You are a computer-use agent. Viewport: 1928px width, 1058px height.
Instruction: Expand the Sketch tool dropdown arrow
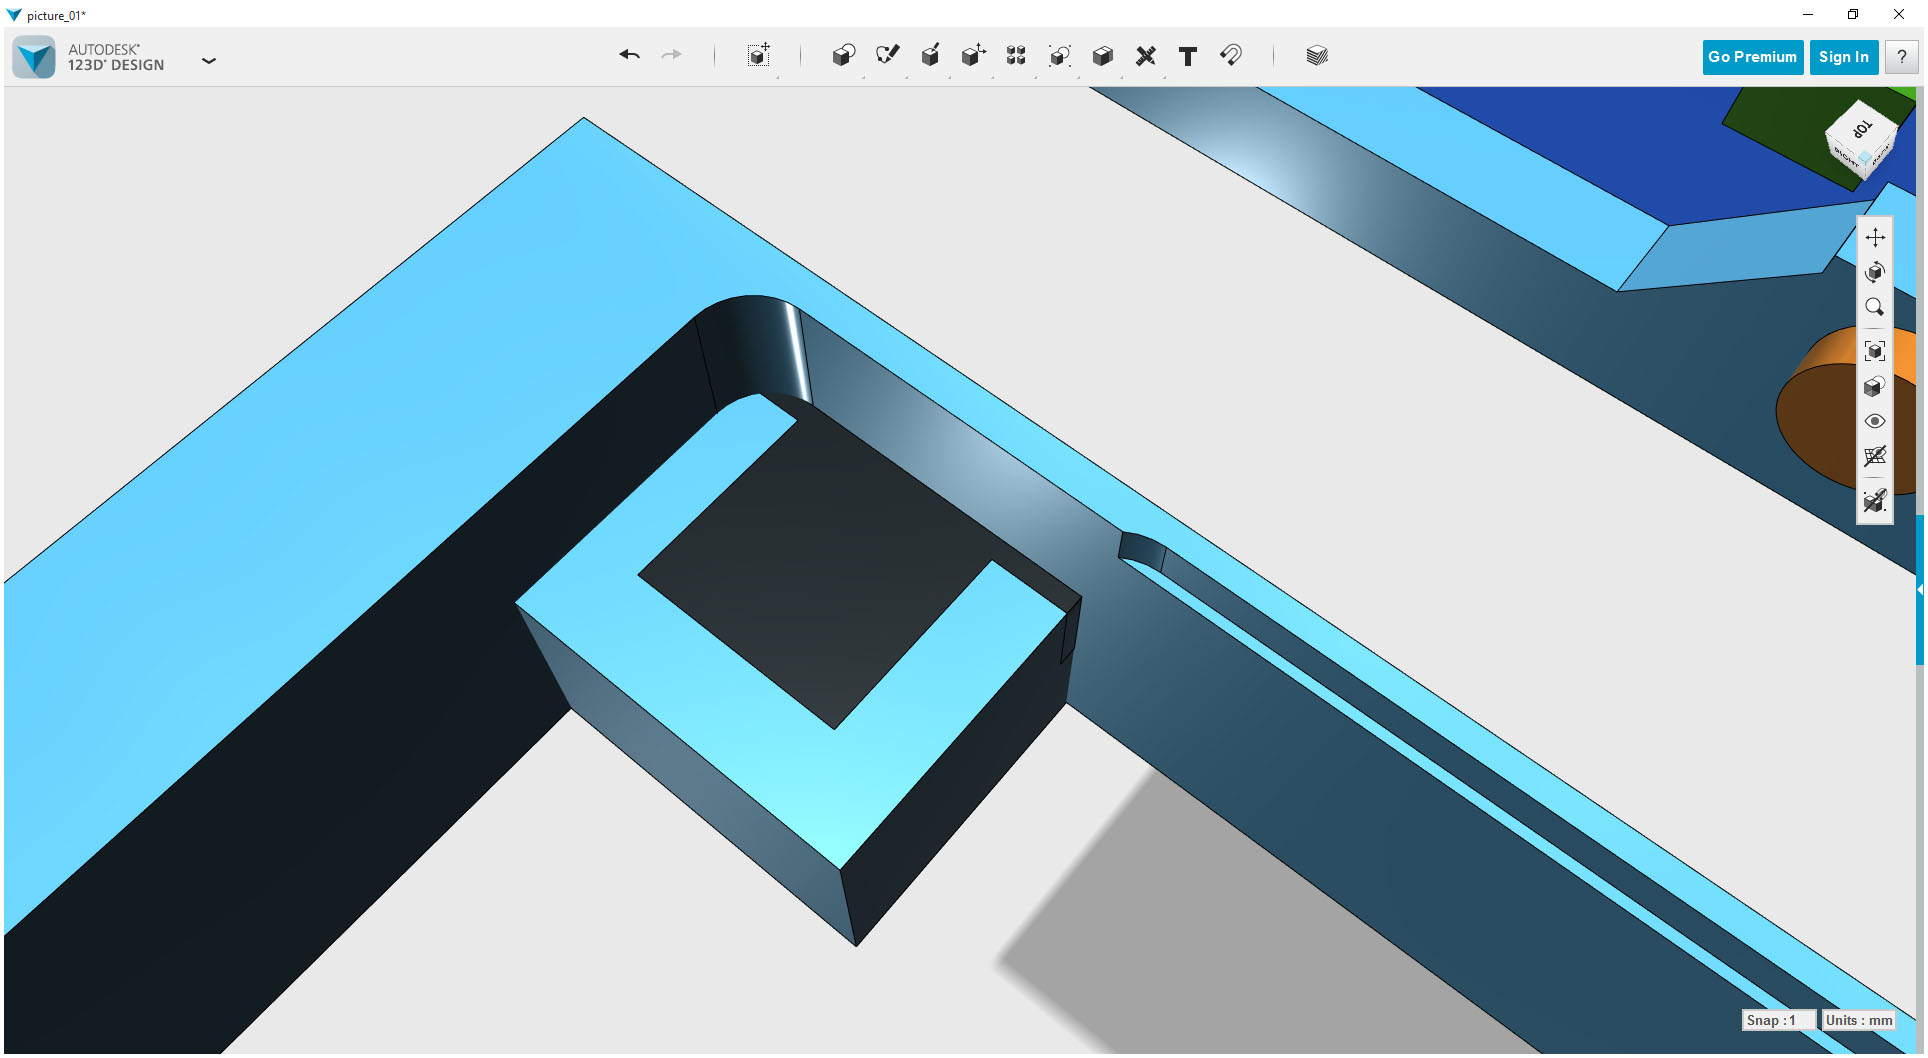point(907,77)
